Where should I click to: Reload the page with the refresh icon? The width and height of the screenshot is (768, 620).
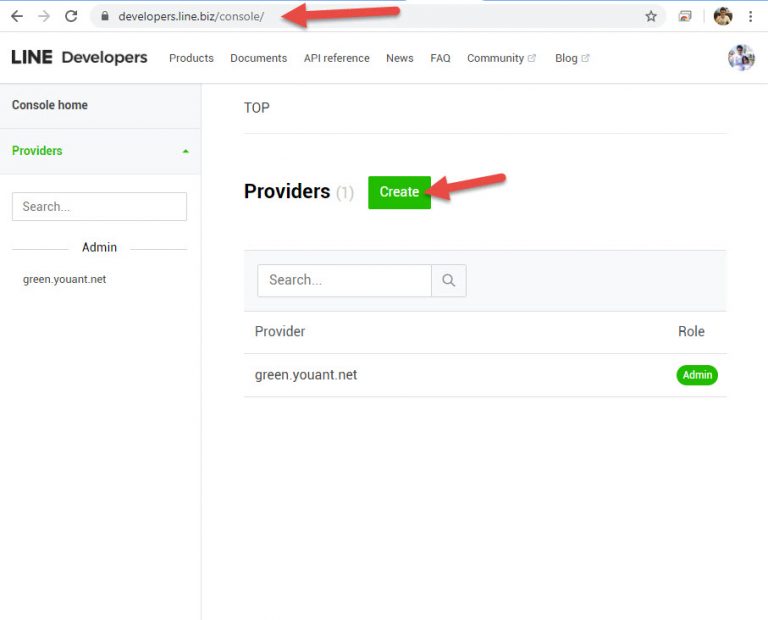(x=72, y=16)
